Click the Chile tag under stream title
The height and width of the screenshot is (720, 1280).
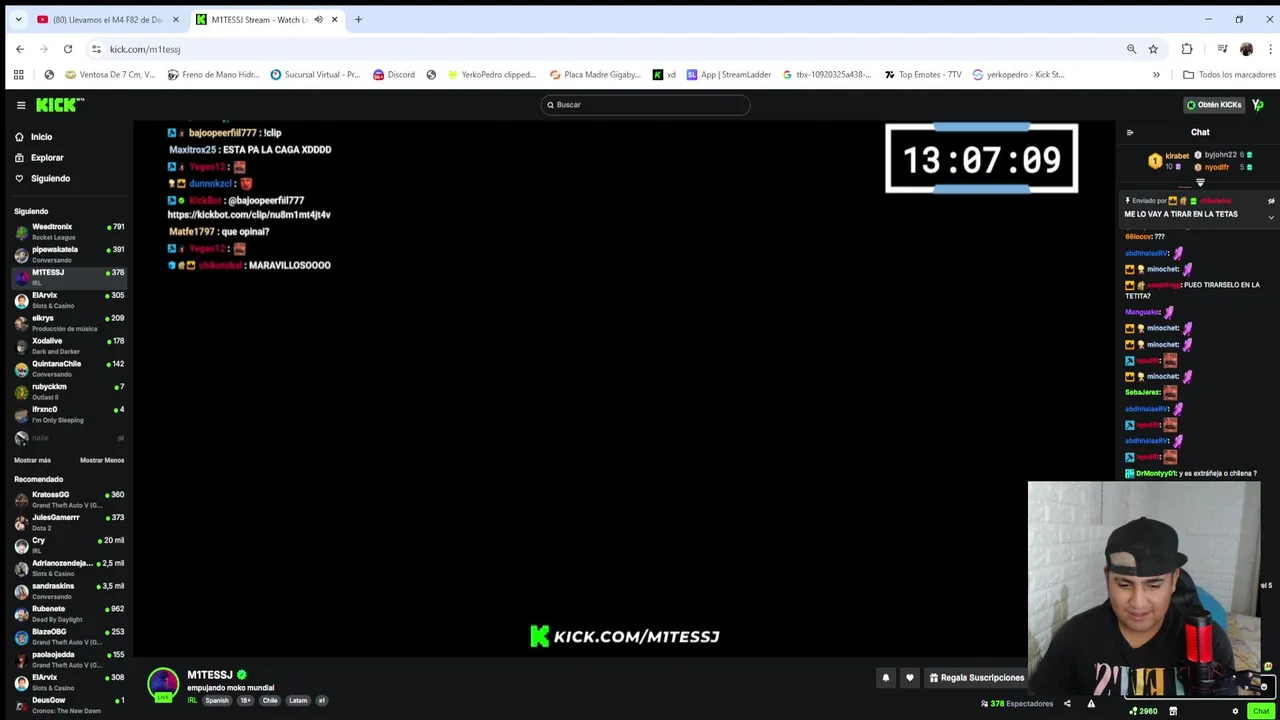point(270,701)
